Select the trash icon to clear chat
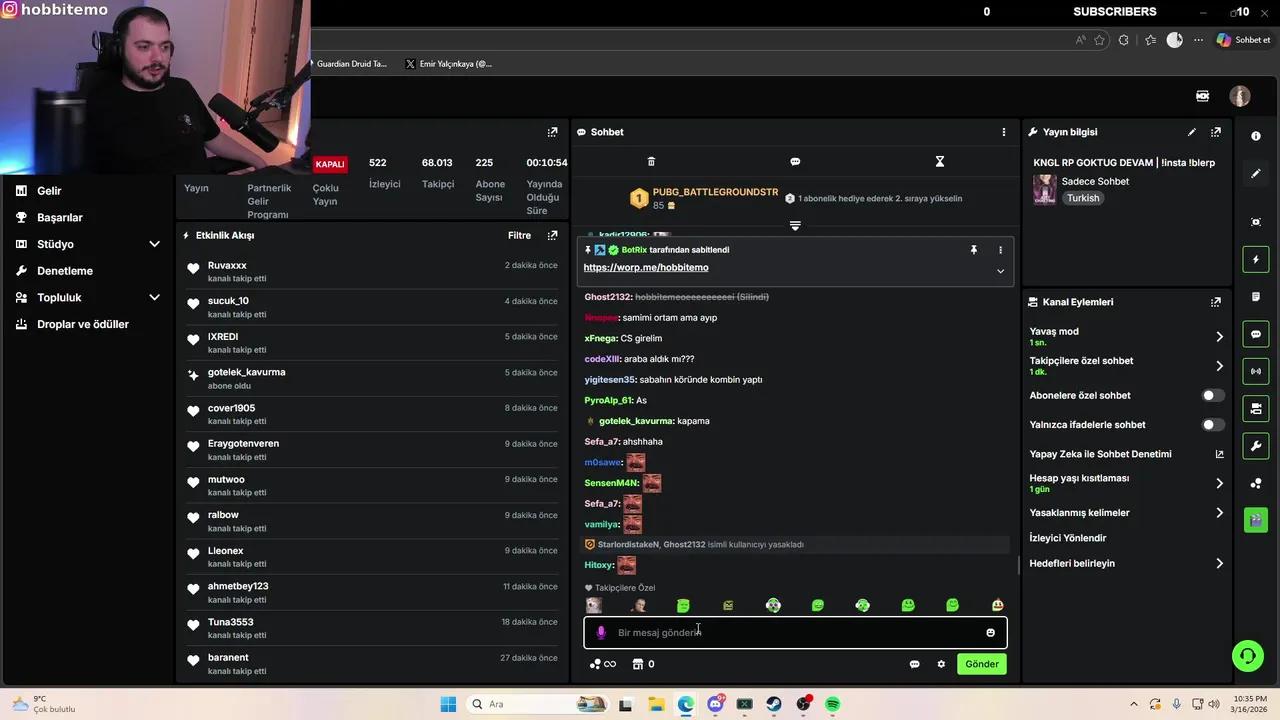This screenshot has height=720, width=1280. pyautogui.click(x=651, y=161)
